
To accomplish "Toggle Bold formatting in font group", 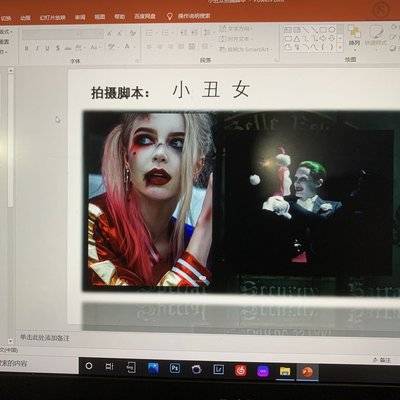I will point(27,49).
